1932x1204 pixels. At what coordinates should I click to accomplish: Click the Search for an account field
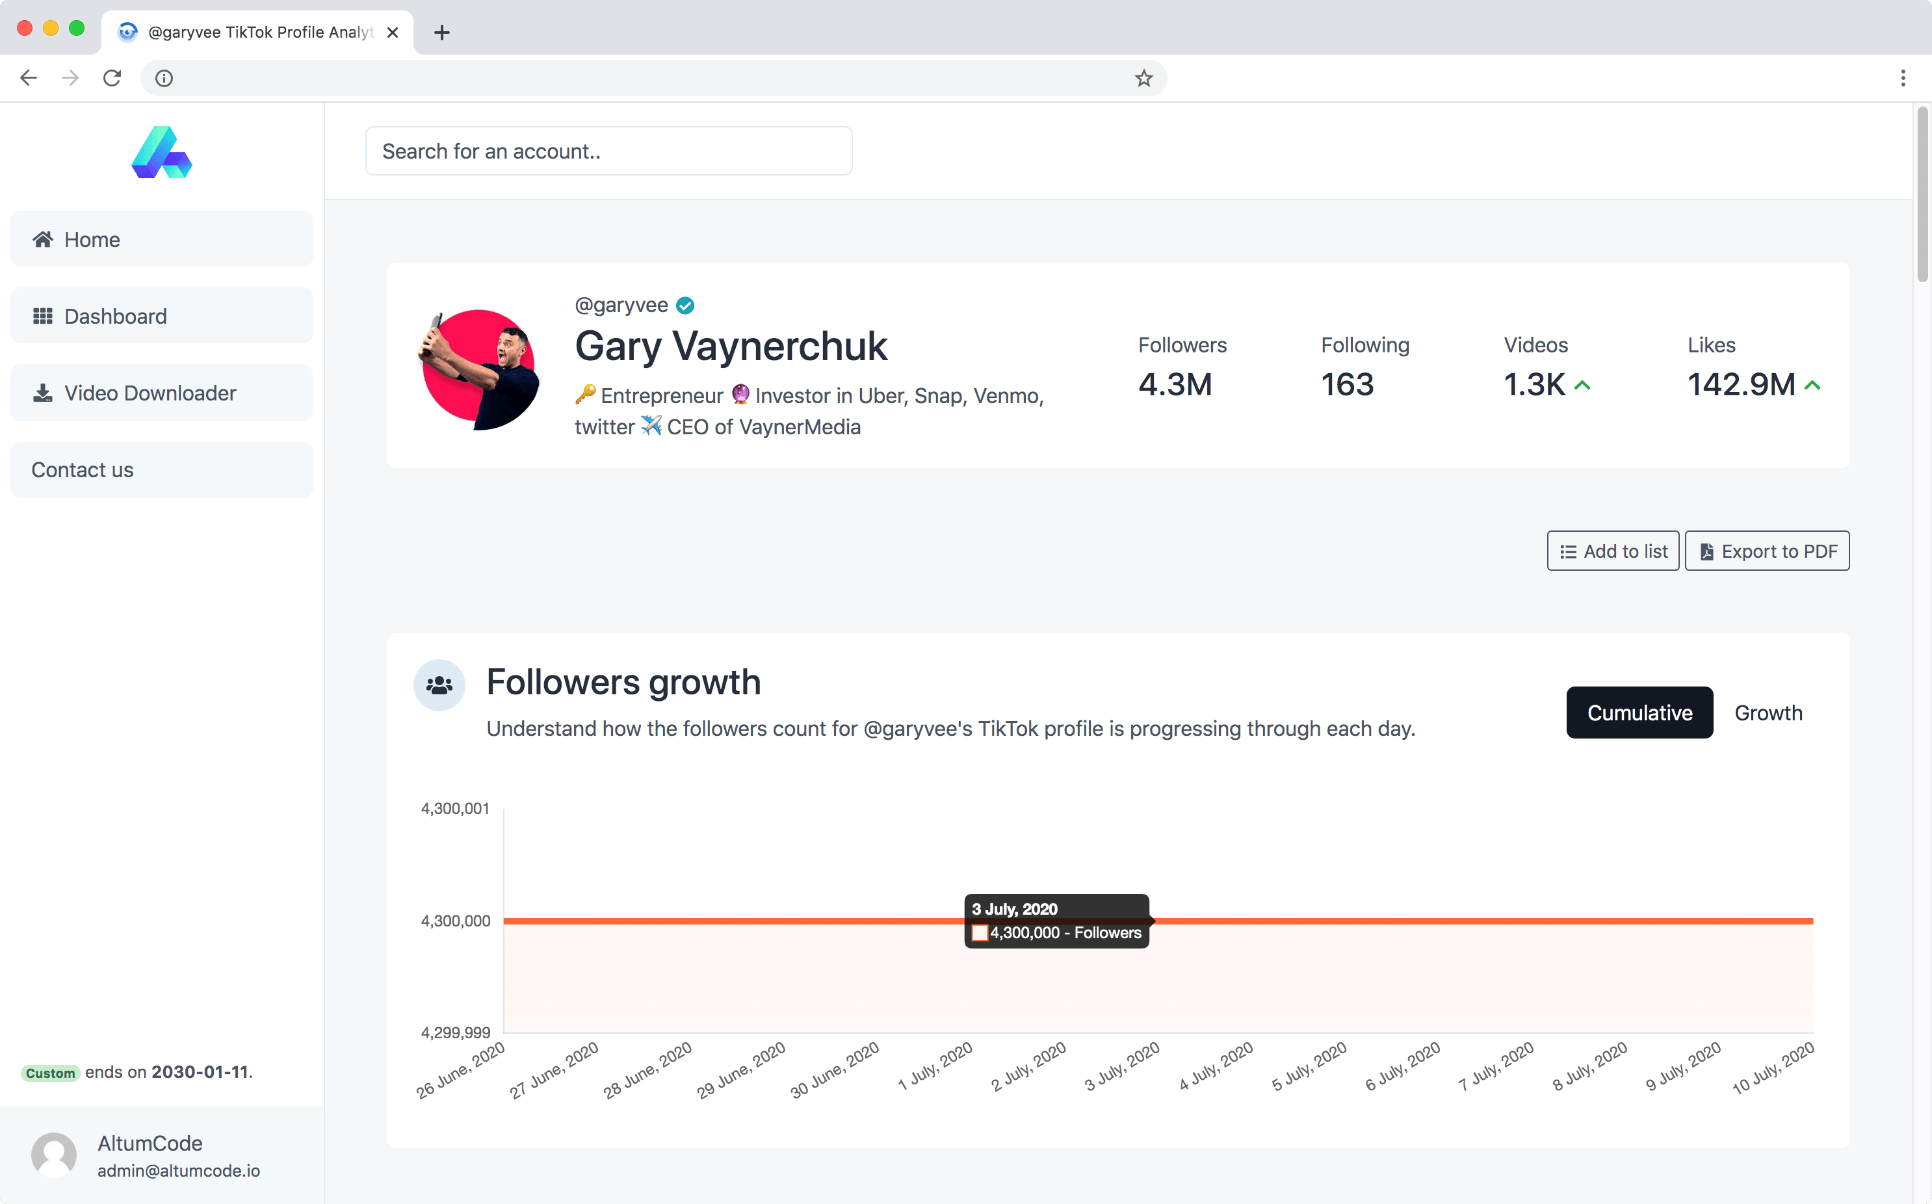(608, 151)
